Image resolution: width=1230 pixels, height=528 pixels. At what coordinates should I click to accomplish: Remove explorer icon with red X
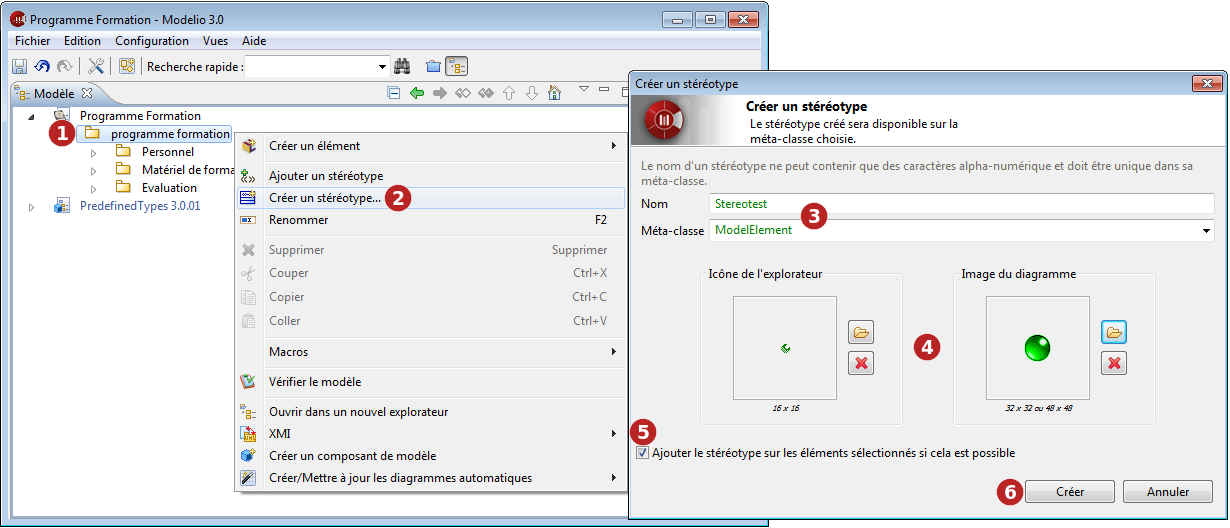[861, 363]
